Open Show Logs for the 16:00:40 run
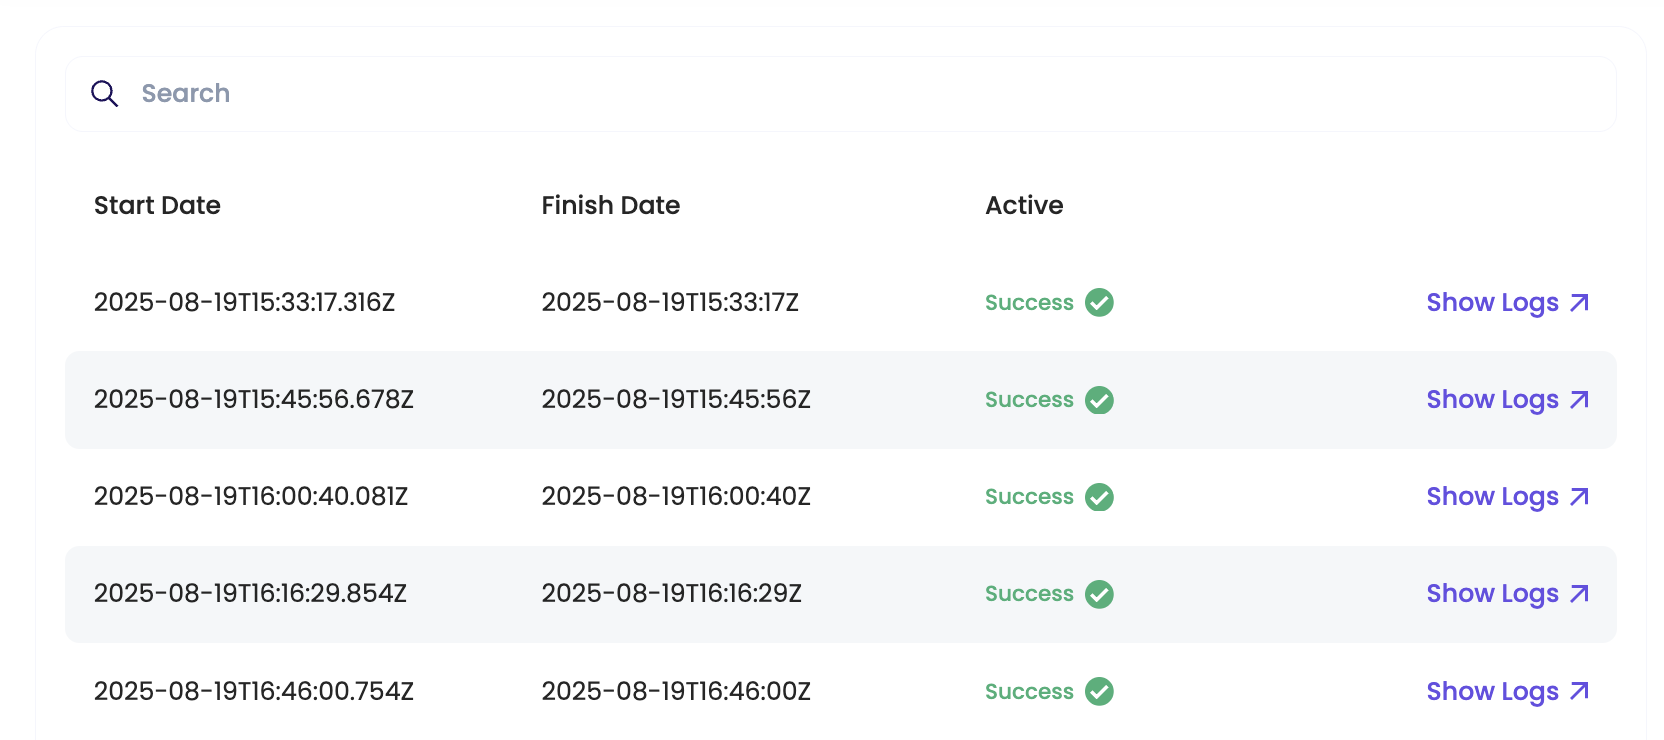This screenshot has height=740, width=1664. pos(1507,497)
